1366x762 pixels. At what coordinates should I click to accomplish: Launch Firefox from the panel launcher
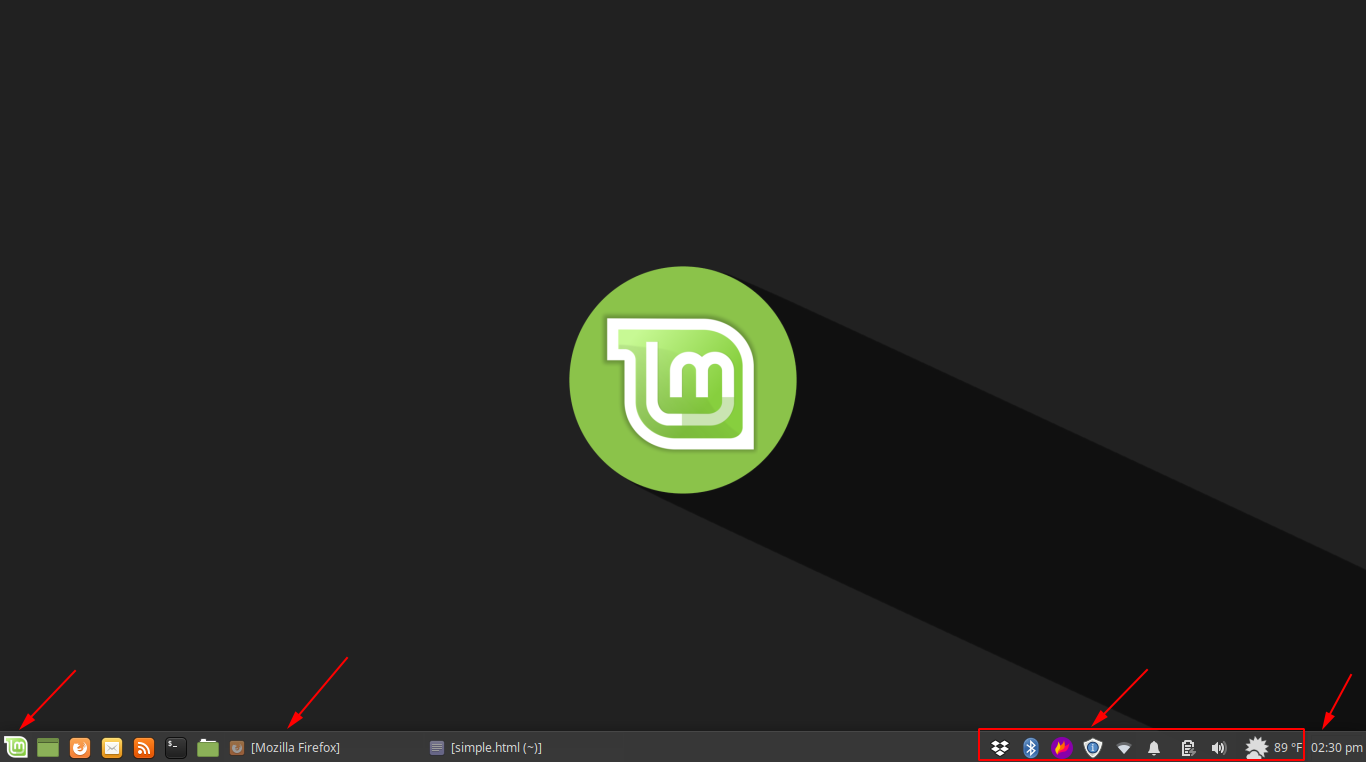click(x=79, y=747)
